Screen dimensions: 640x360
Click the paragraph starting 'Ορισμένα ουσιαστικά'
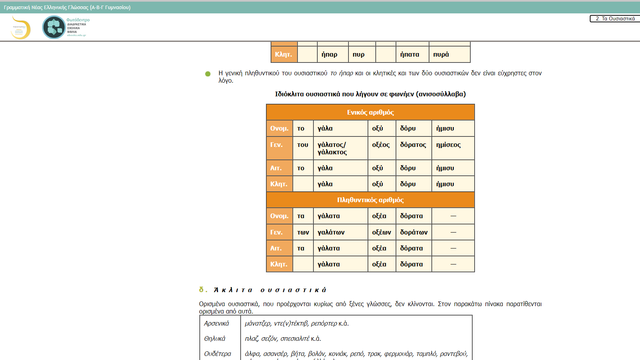370,307
